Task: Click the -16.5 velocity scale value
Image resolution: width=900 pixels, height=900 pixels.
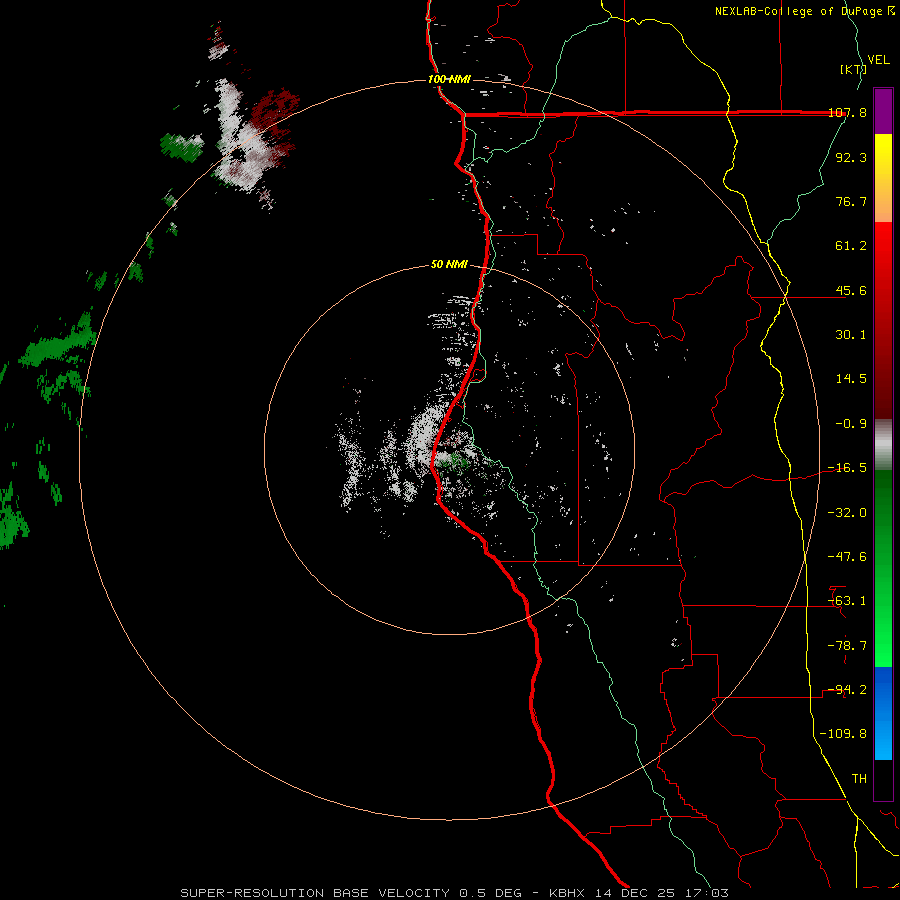Action: [x=847, y=468]
